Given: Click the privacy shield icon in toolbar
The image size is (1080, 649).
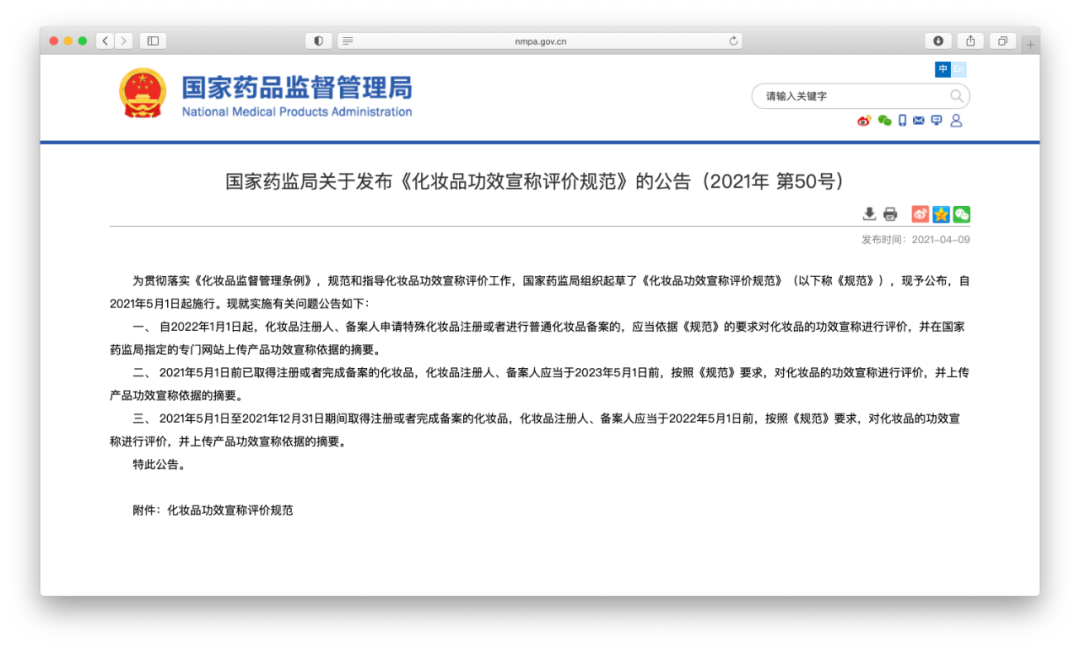Looking at the screenshot, I should pyautogui.click(x=318, y=41).
